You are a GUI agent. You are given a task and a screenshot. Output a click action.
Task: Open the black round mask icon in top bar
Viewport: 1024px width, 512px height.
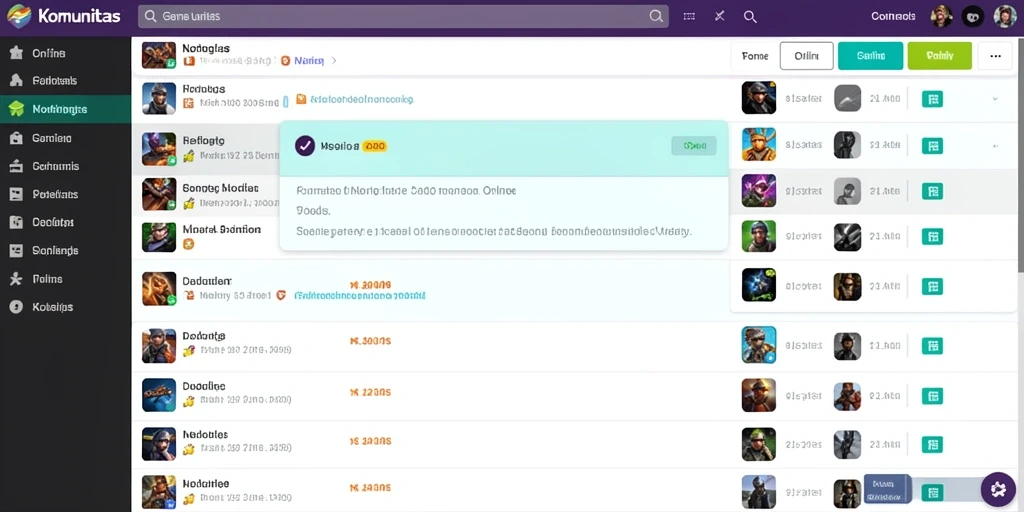click(973, 17)
